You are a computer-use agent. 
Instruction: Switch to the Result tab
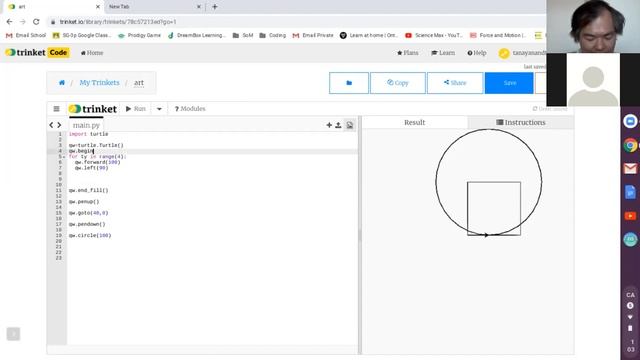(x=414, y=122)
